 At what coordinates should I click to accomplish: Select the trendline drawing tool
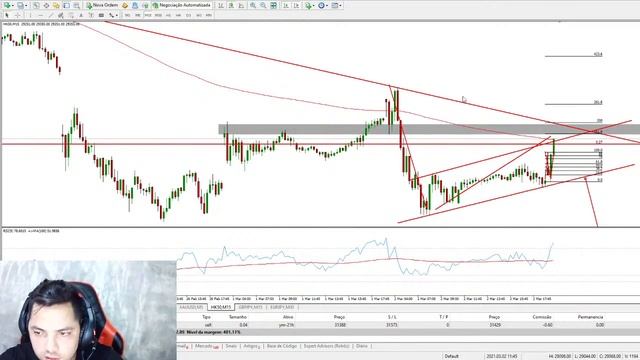51,15
